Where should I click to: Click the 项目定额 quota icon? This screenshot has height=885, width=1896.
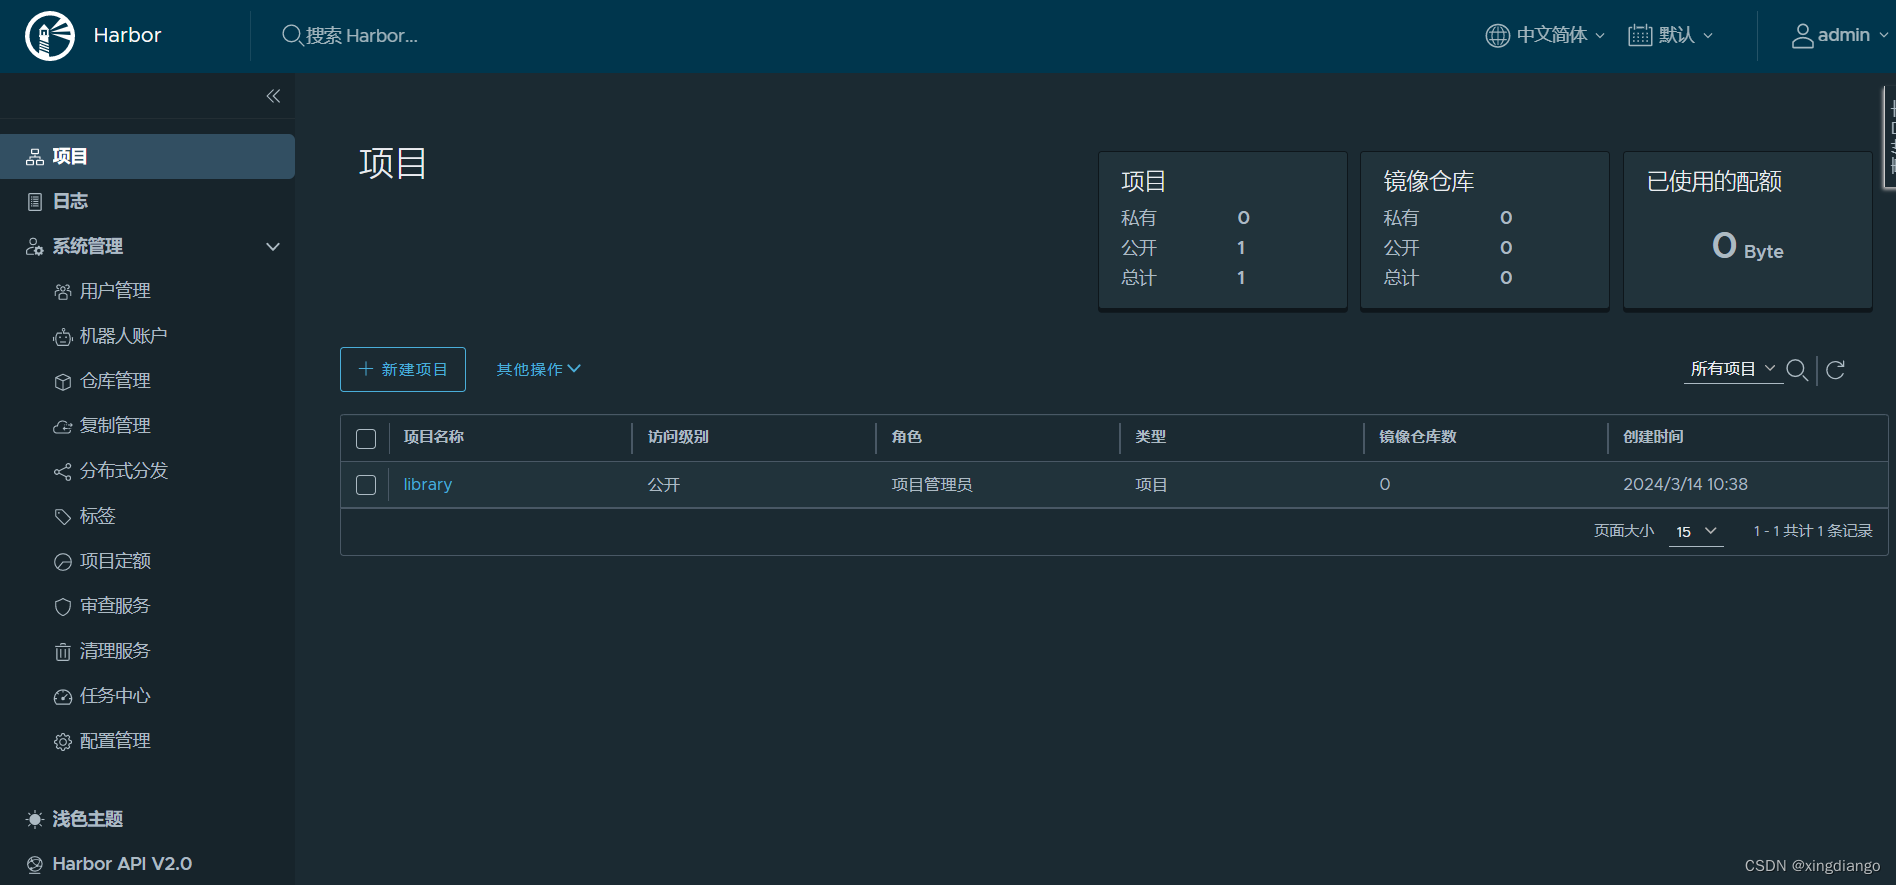click(x=62, y=562)
